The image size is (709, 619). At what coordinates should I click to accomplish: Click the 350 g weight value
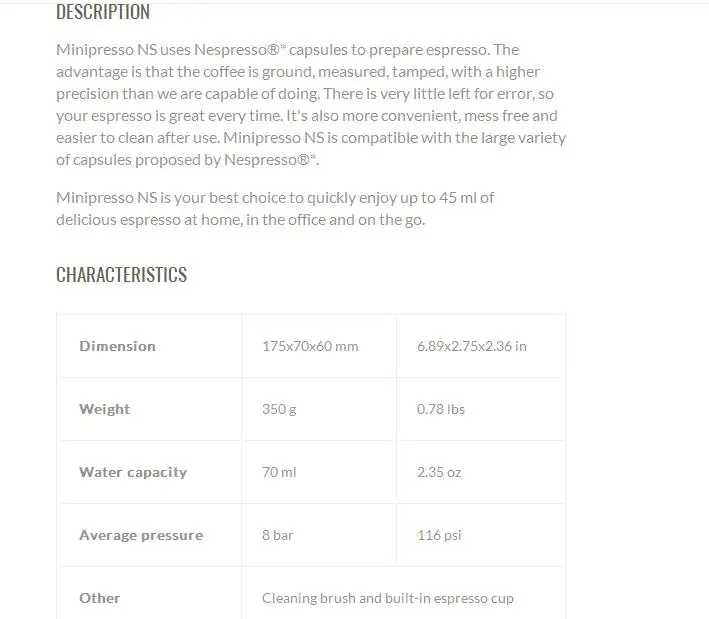pyautogui.click(x=279, y=409)
